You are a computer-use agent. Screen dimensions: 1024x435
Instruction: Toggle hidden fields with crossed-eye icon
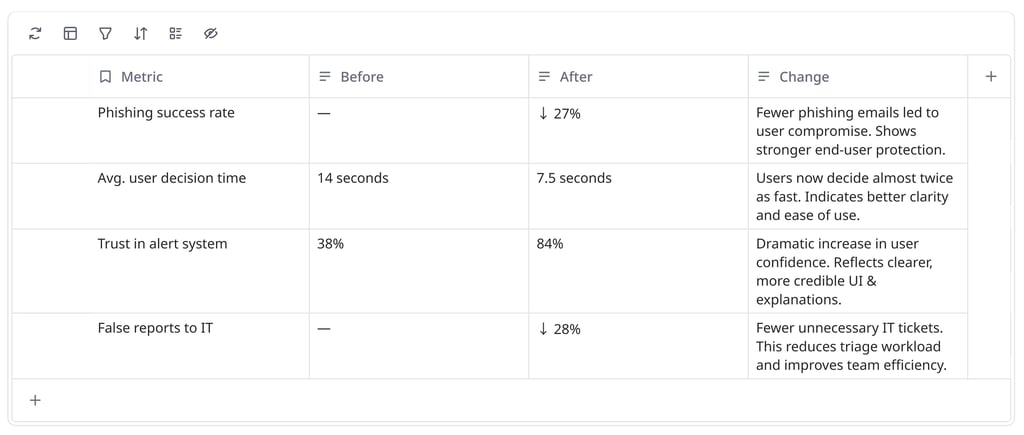[210, 33]
